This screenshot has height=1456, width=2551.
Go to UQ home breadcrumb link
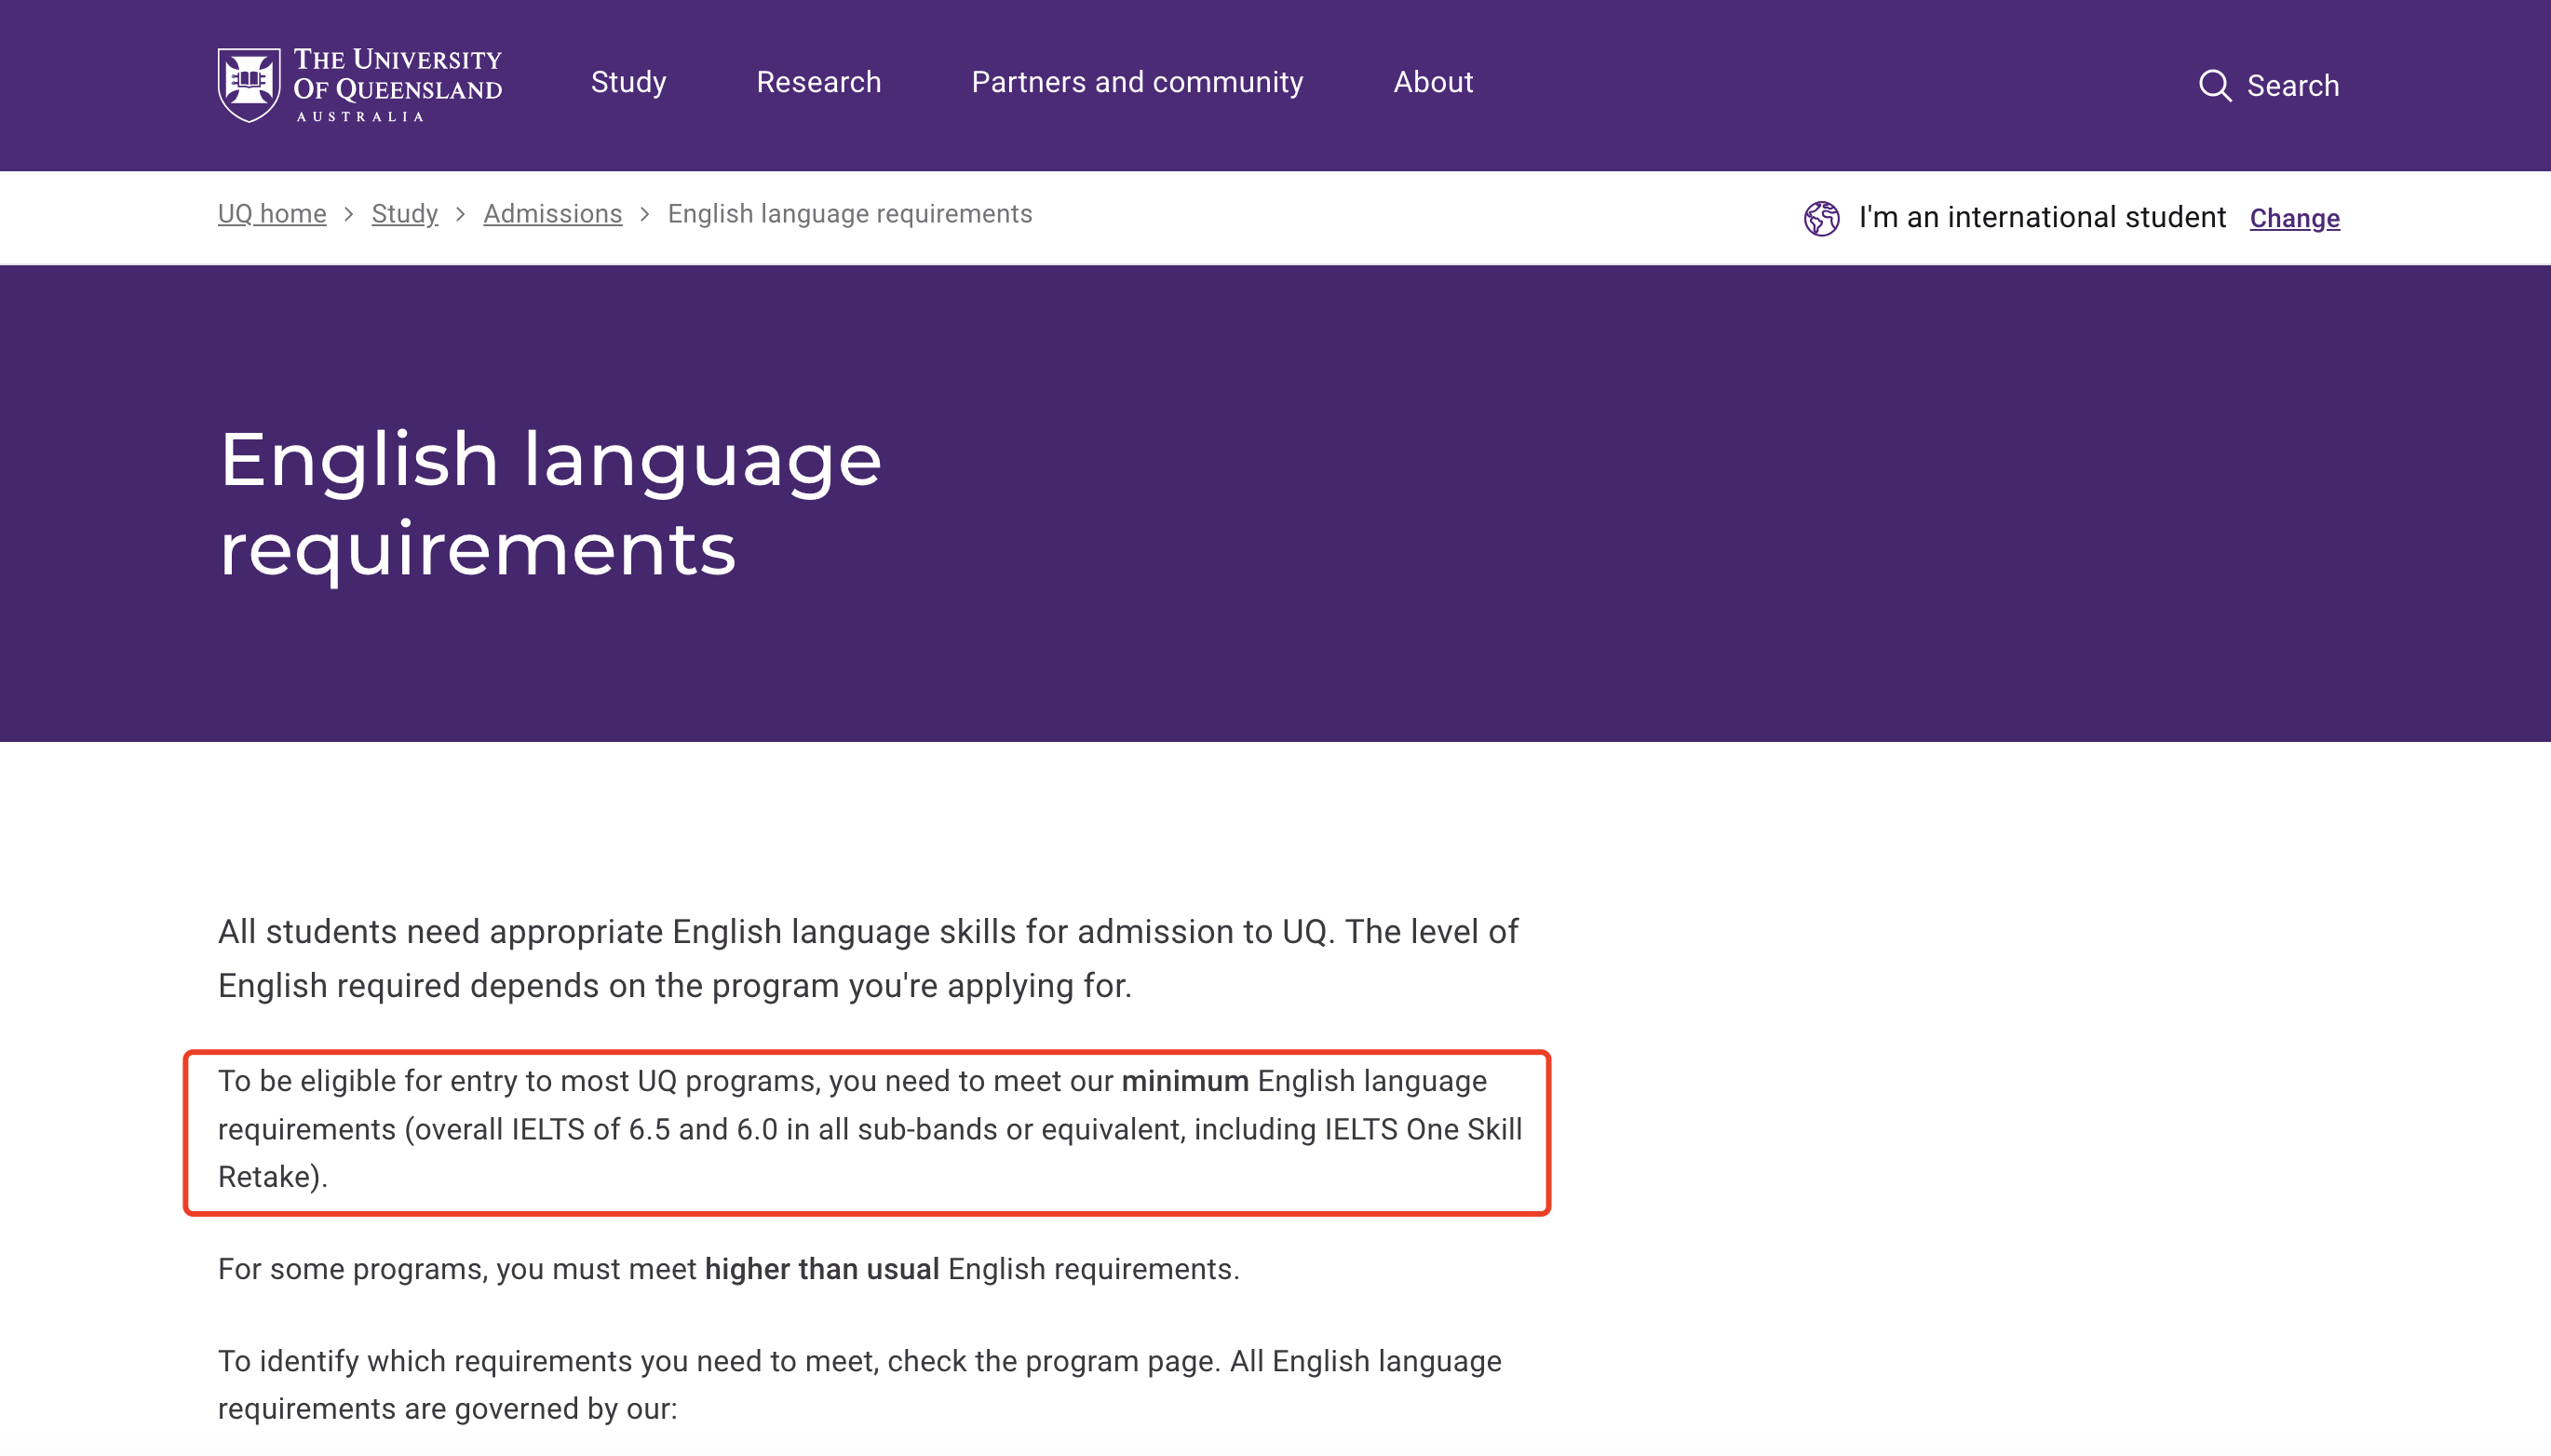(x=272, y=214)
